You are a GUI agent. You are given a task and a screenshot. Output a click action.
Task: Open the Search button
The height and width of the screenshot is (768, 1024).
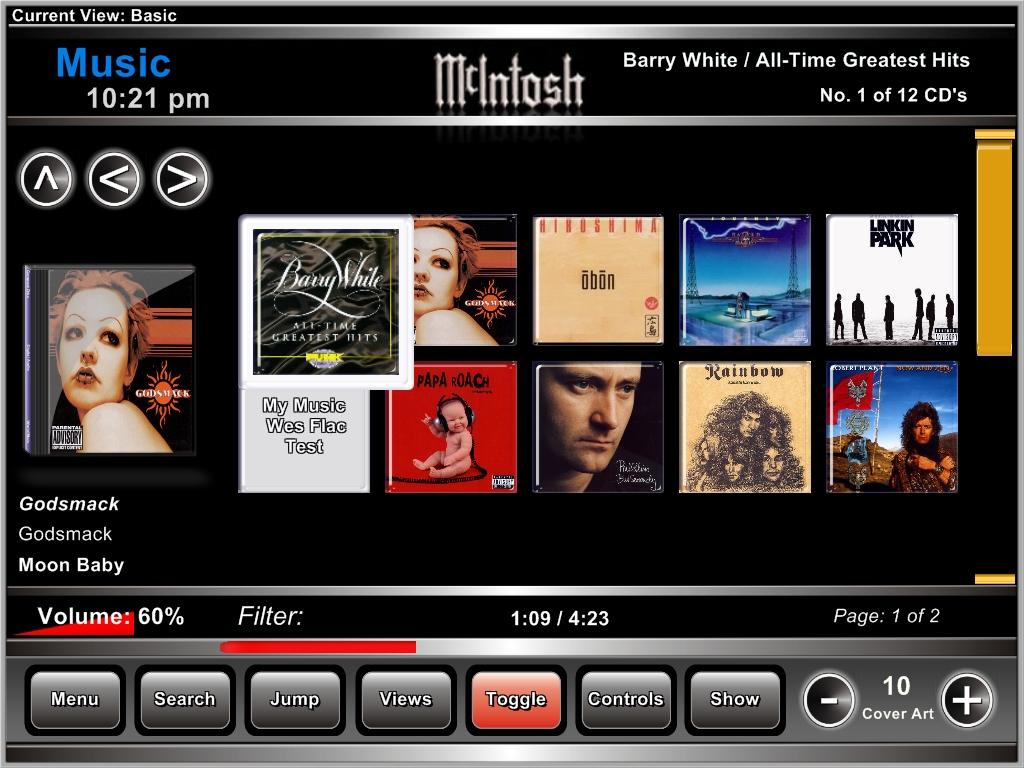[x=185, y=699]
